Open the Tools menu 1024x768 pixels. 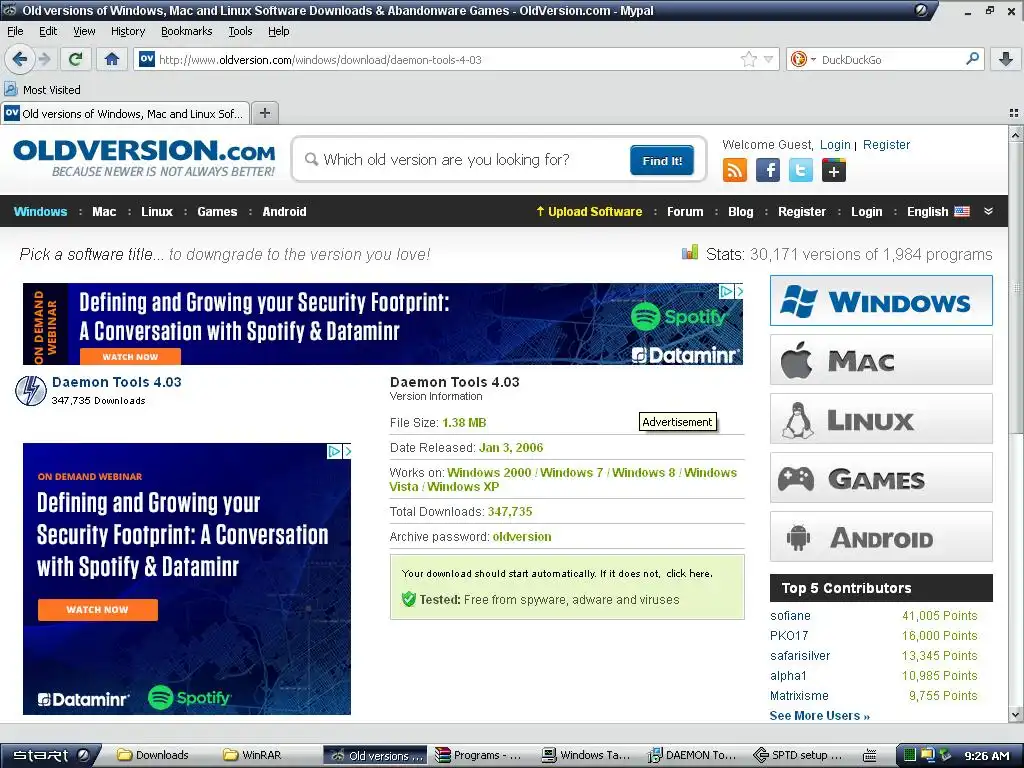click(x=240, y=31)
